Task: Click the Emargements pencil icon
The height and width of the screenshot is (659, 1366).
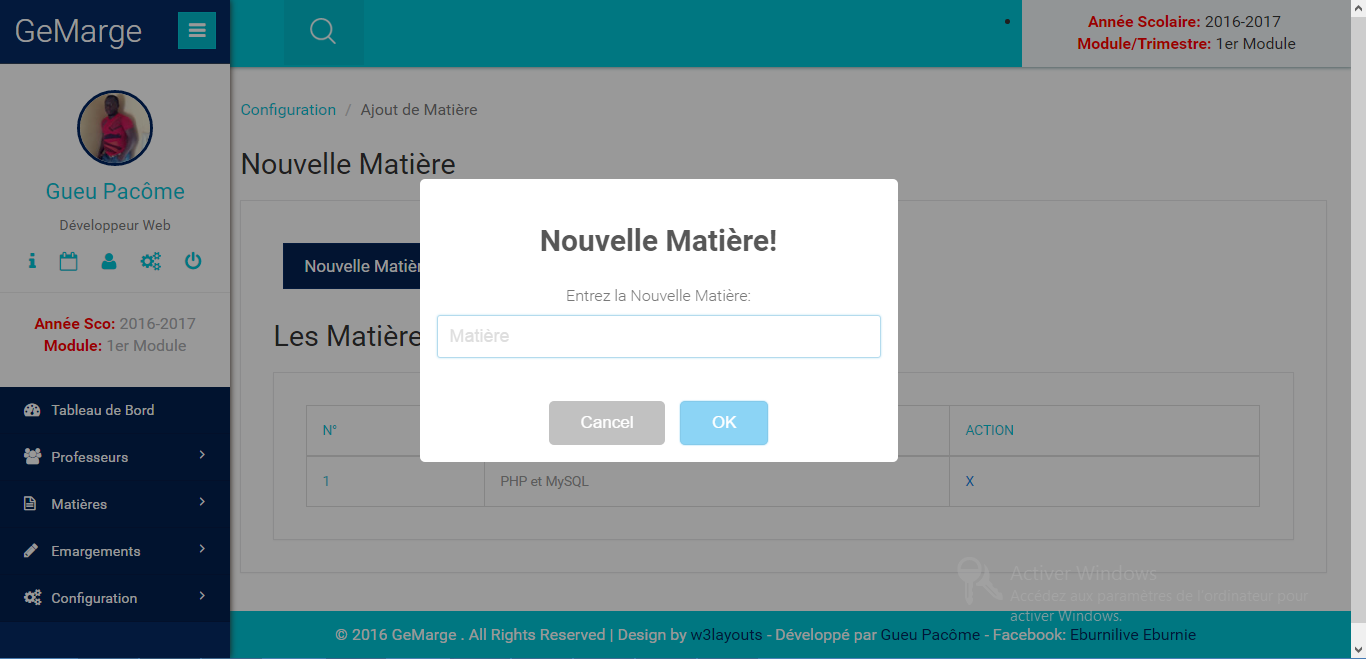Action: (x=33, y=550)
